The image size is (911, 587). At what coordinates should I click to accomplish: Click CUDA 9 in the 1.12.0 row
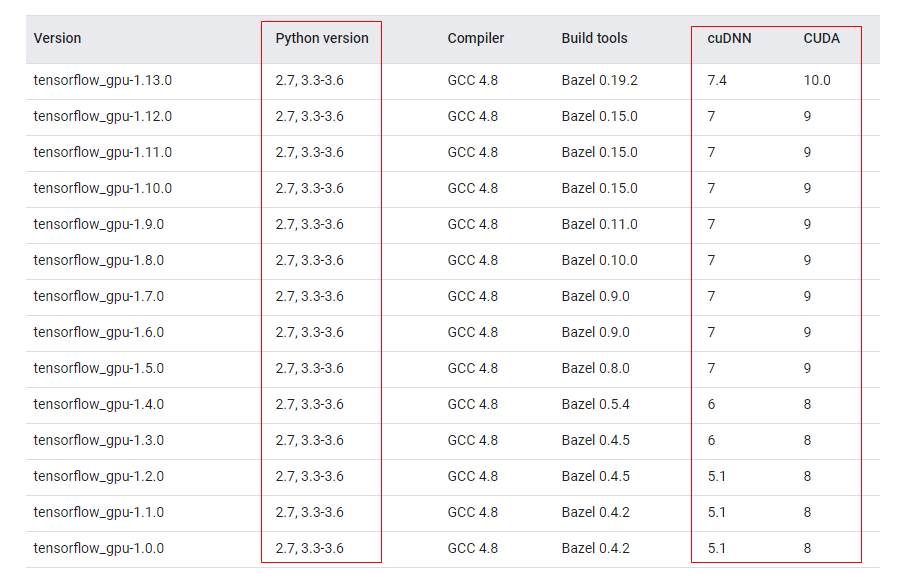pos(807,116)
